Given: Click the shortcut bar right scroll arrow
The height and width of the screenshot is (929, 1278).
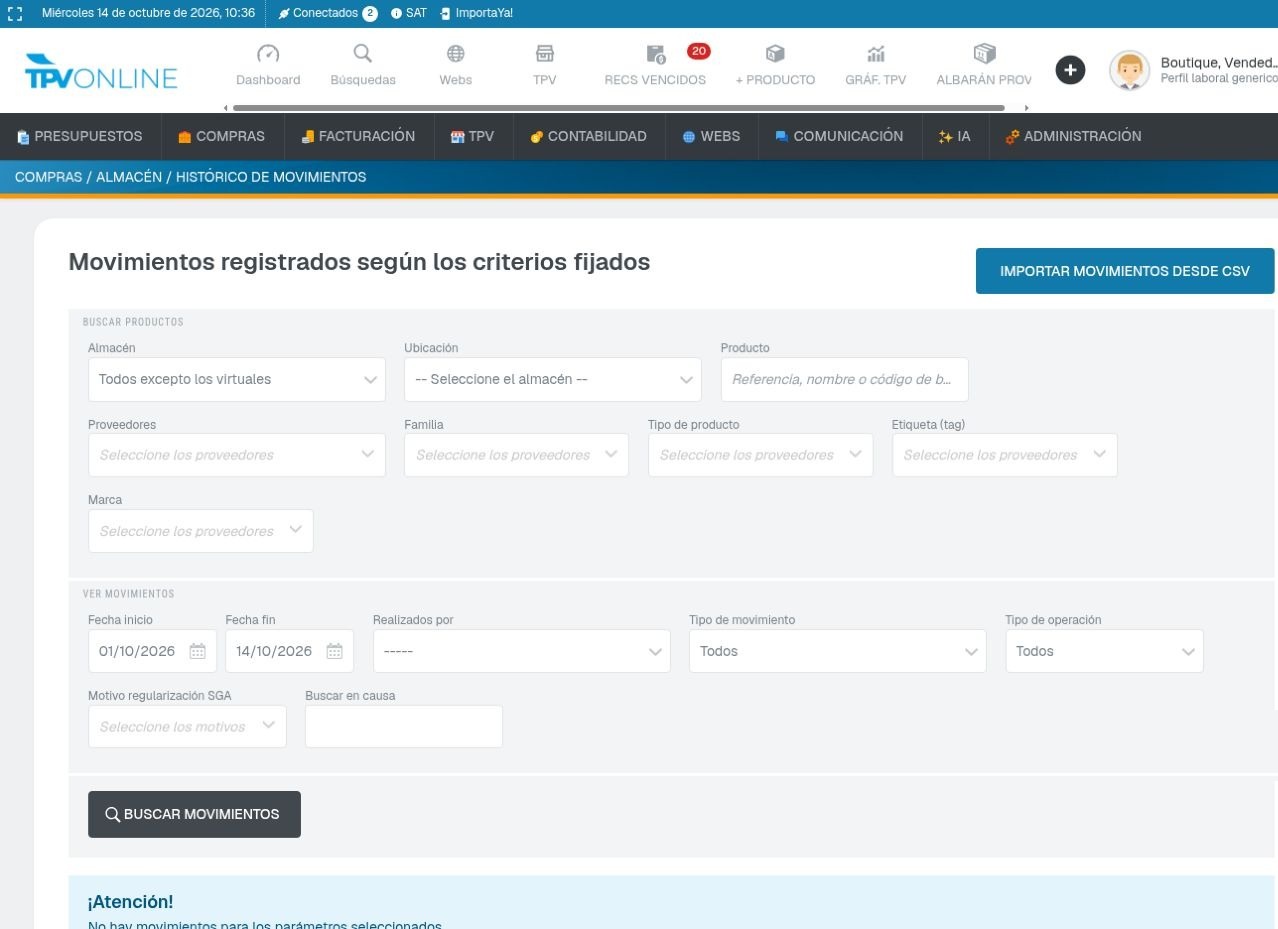Looking at the screenshot, I should click(1027, 107).
